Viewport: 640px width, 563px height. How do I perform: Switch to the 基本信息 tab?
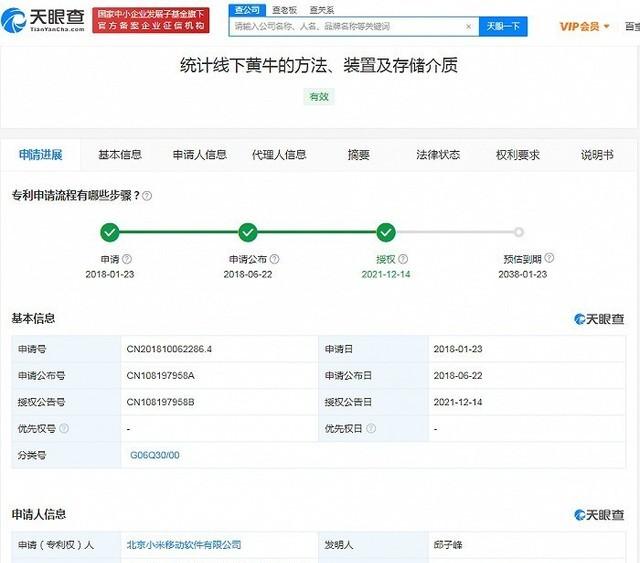120,155
